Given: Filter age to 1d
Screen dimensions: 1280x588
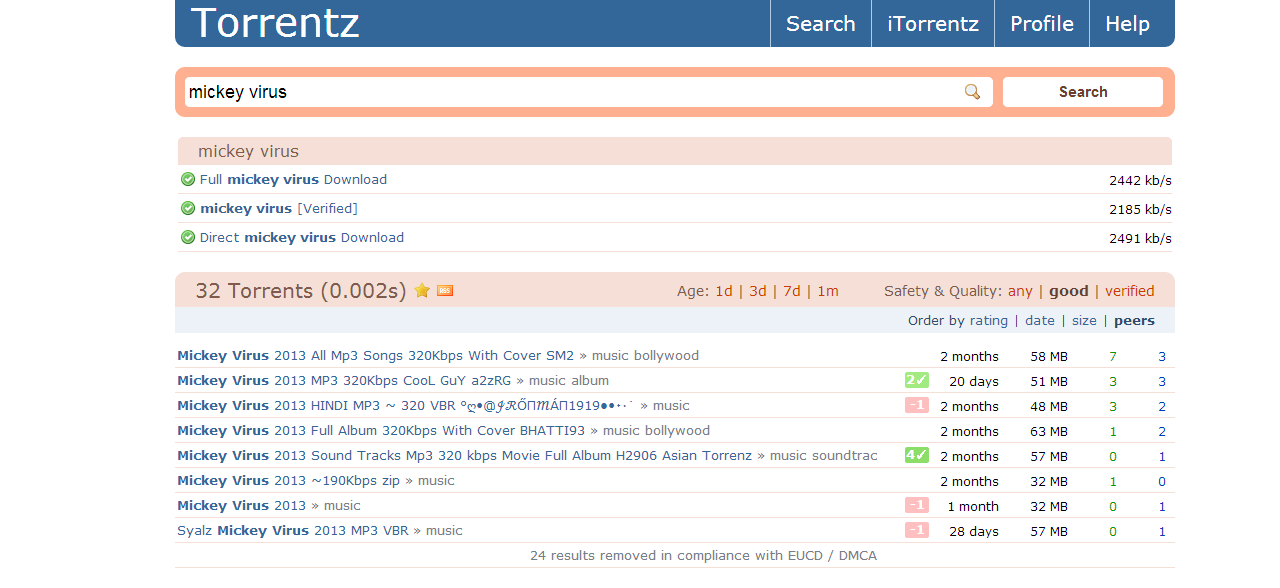Looking at the screenshot, I should [724, 291].
